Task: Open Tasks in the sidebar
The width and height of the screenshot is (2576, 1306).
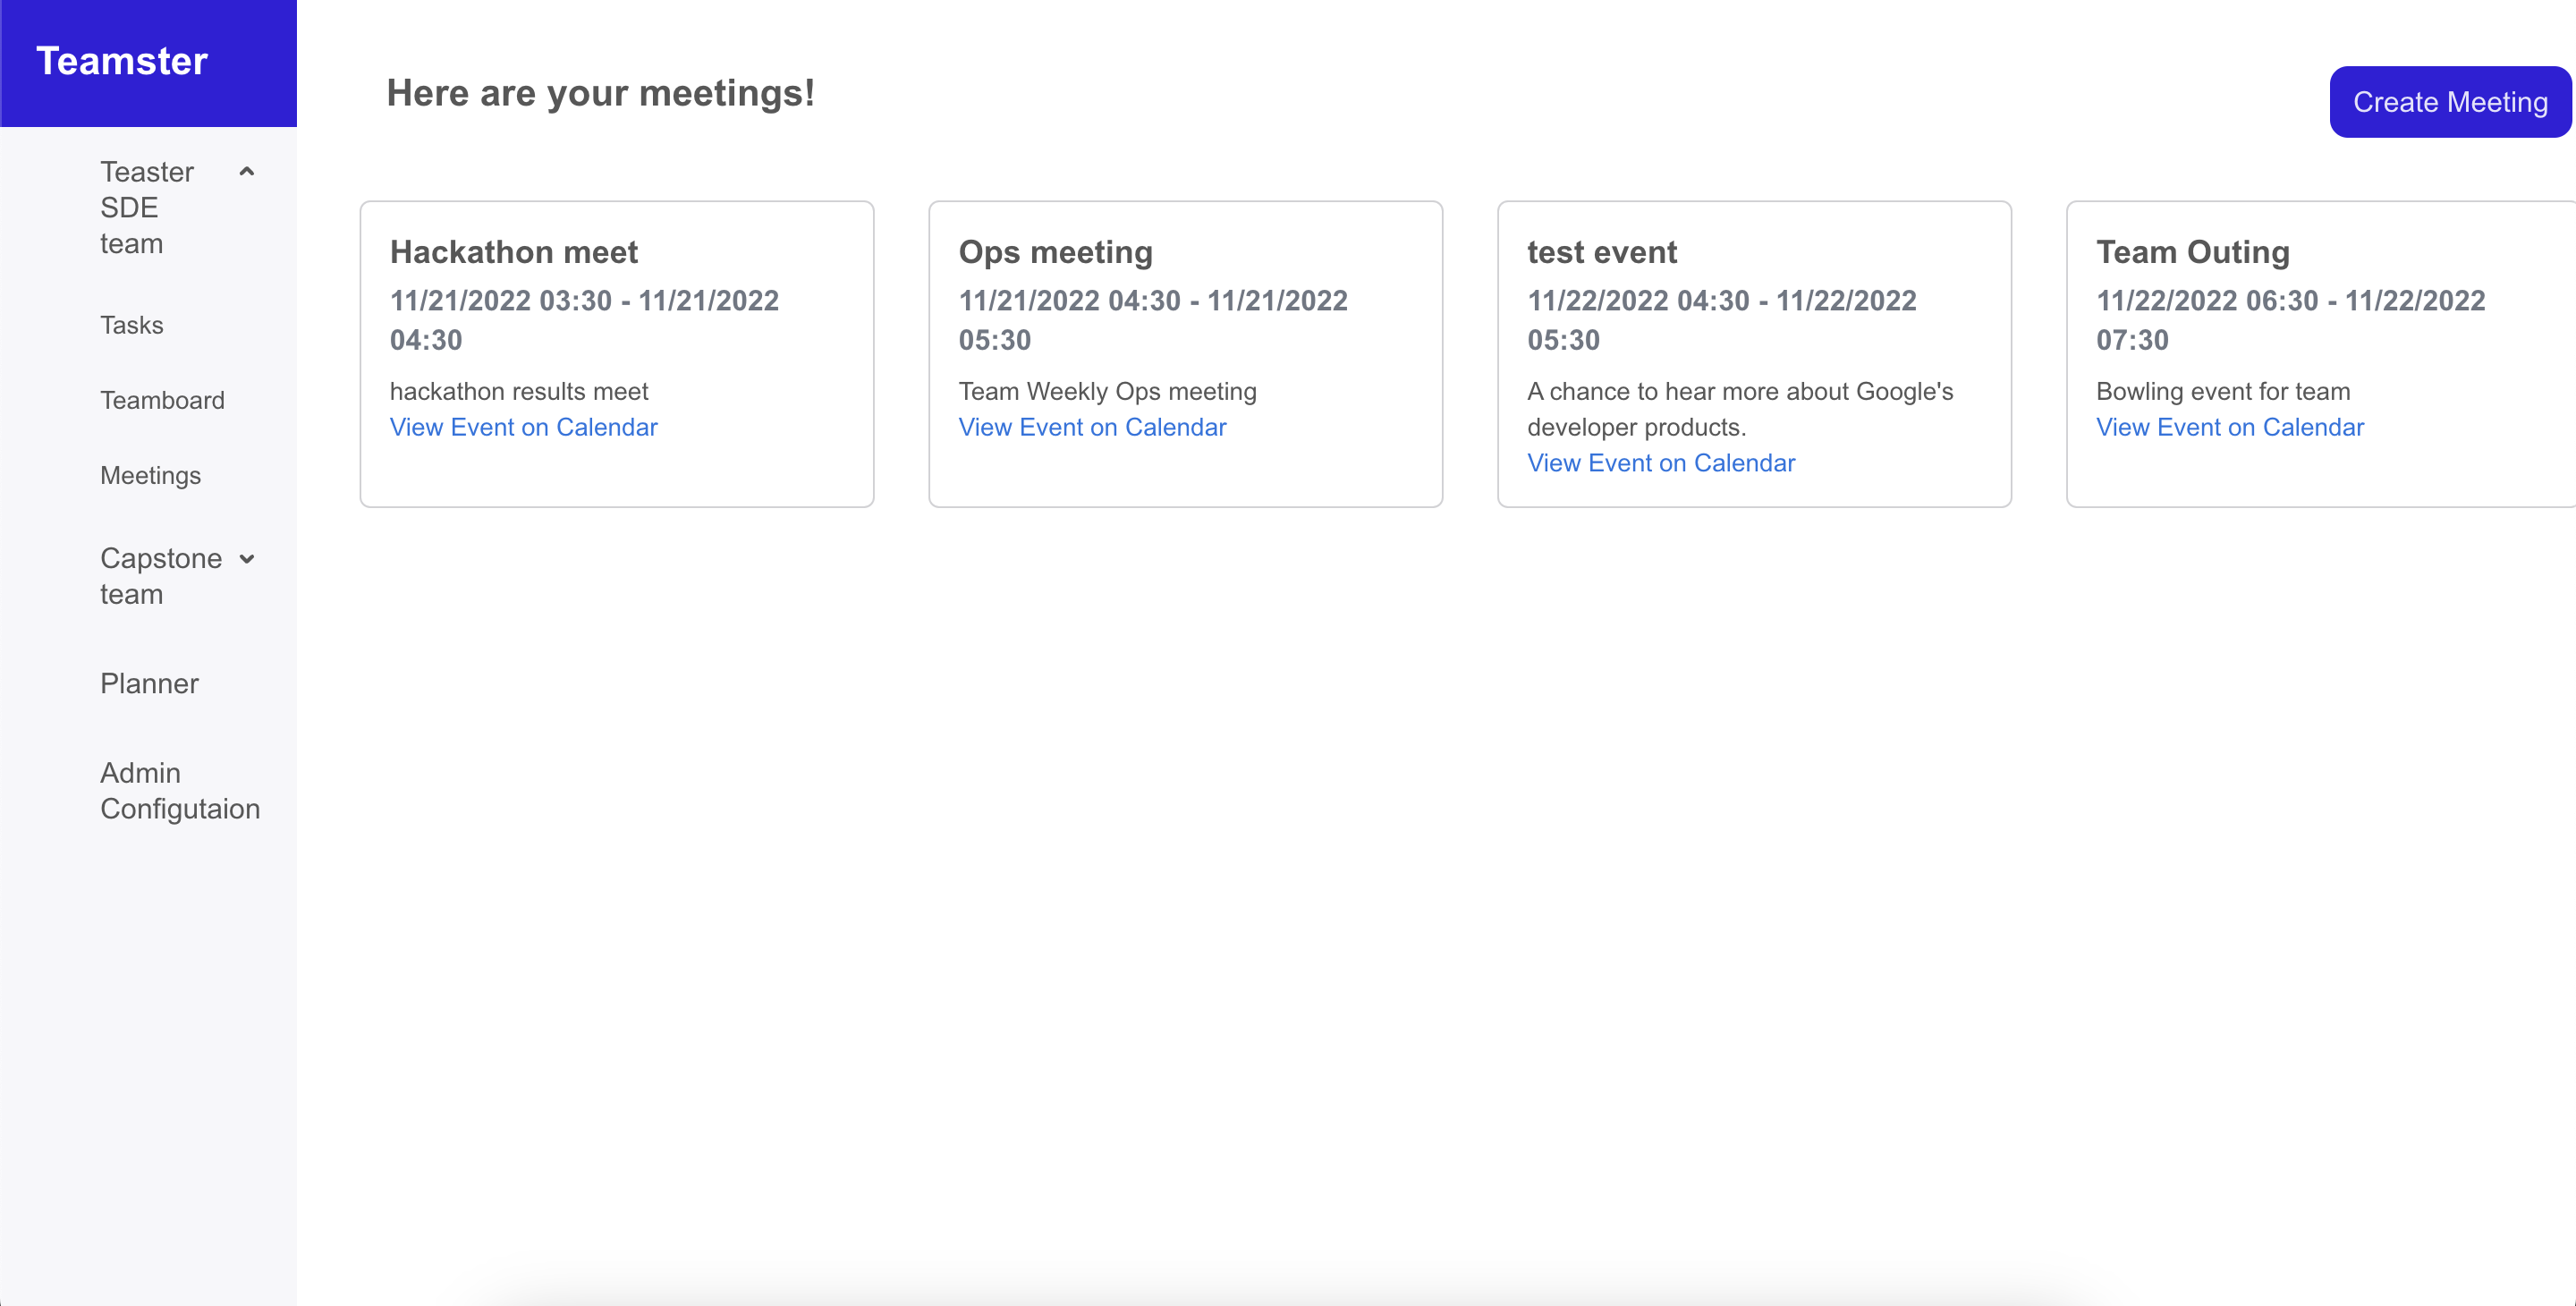Action: [131, 325]
